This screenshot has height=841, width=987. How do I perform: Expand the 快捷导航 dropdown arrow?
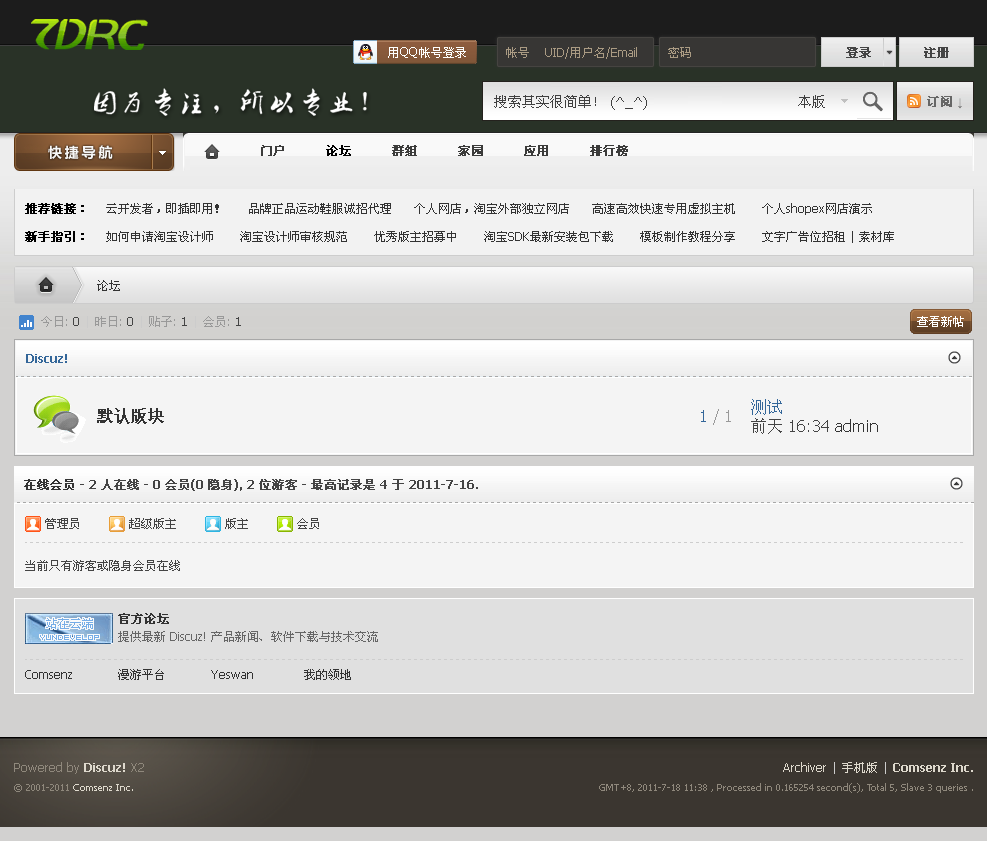coord(163,152)
